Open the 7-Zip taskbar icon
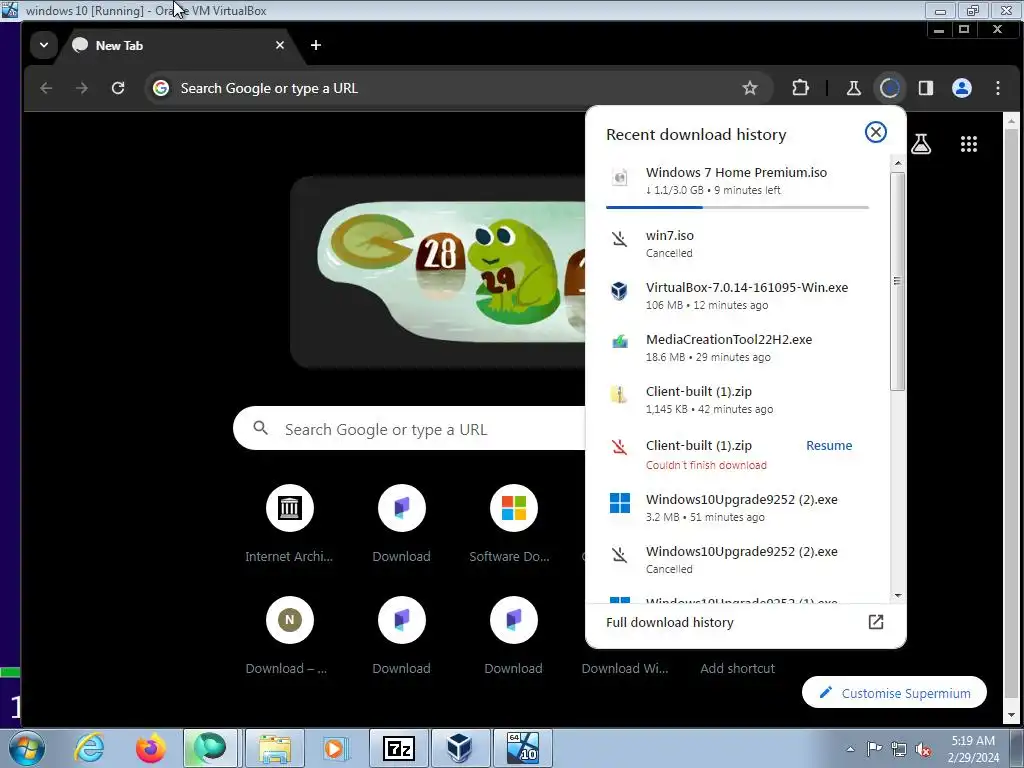The height and width of the screenshot is (768, 1024). [398, 748]
